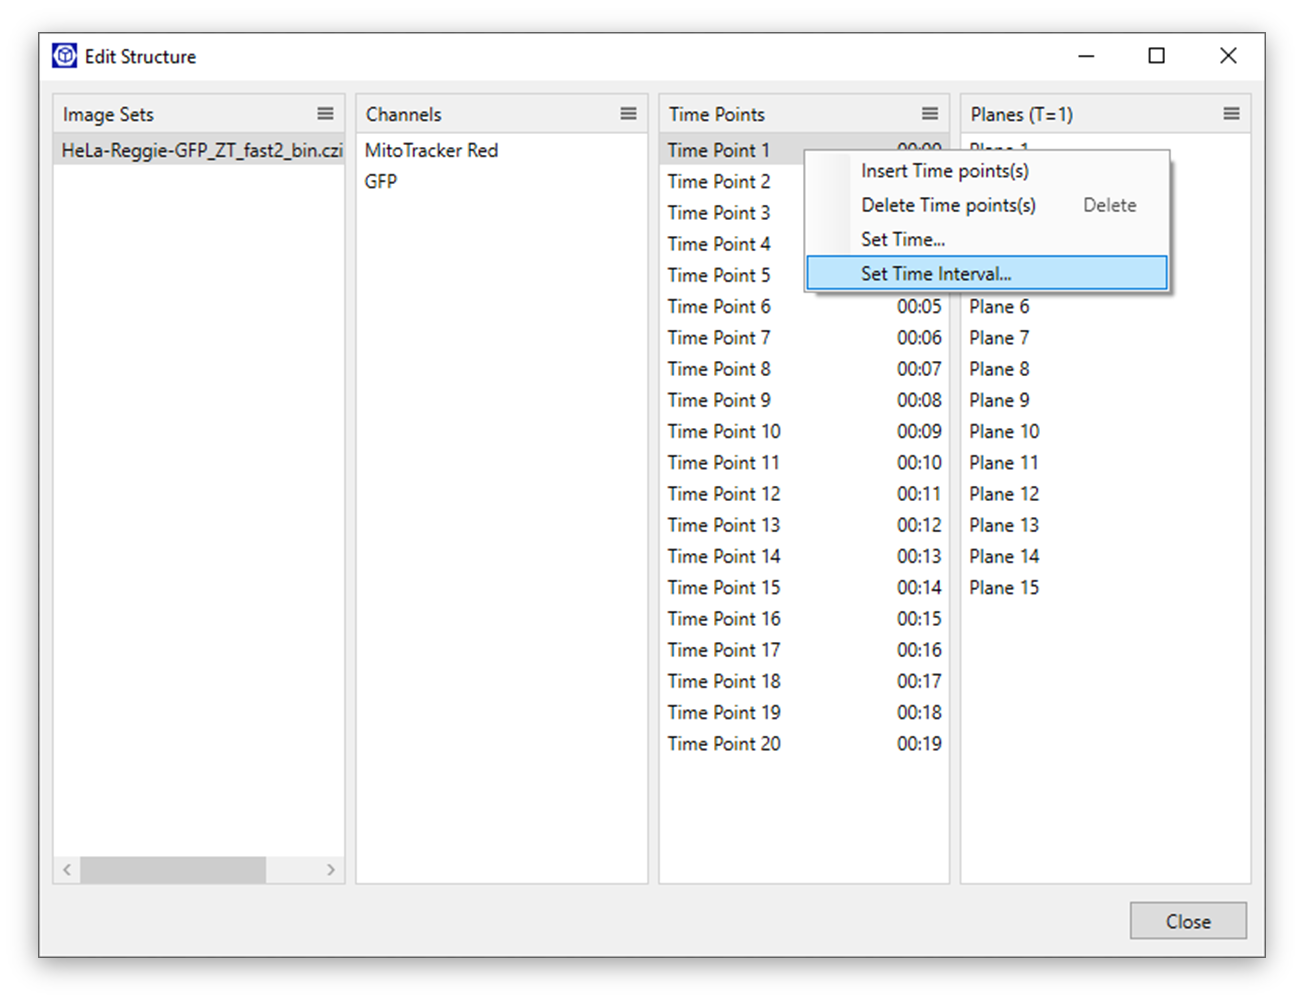Select the Set Time option
1304x1002 pixels.
click(x=902, y=239)
